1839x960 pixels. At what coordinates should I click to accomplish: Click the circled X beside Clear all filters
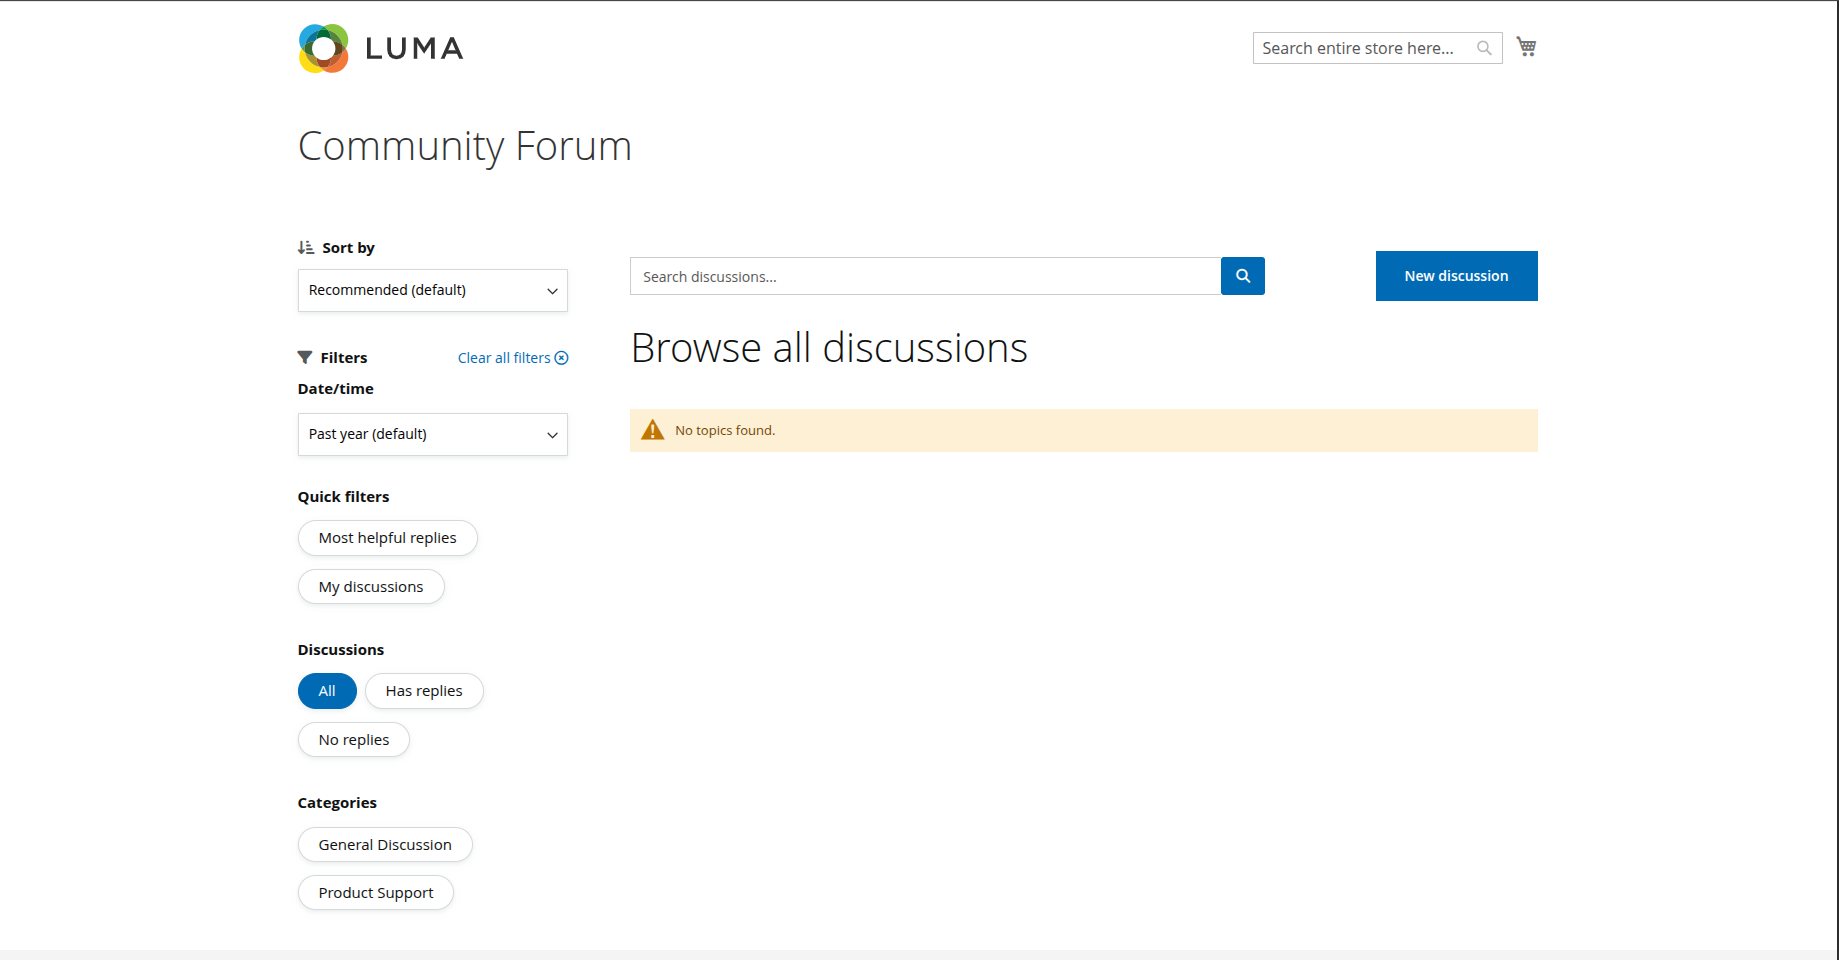coord(562,358)
